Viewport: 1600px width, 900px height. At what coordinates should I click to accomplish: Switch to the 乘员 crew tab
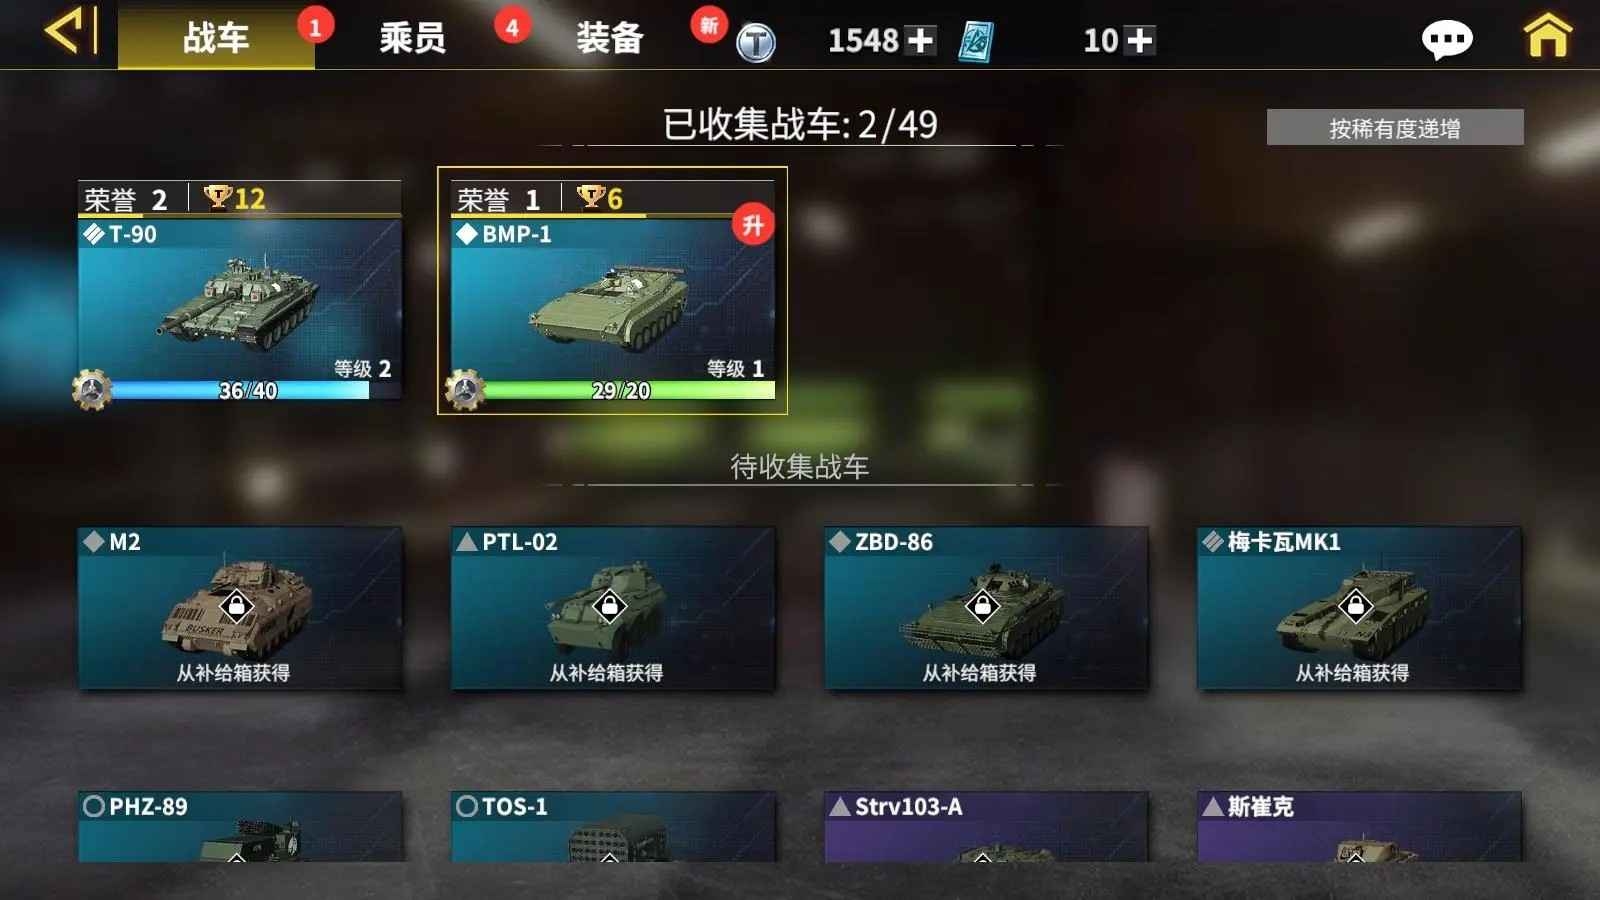[412, 38]
